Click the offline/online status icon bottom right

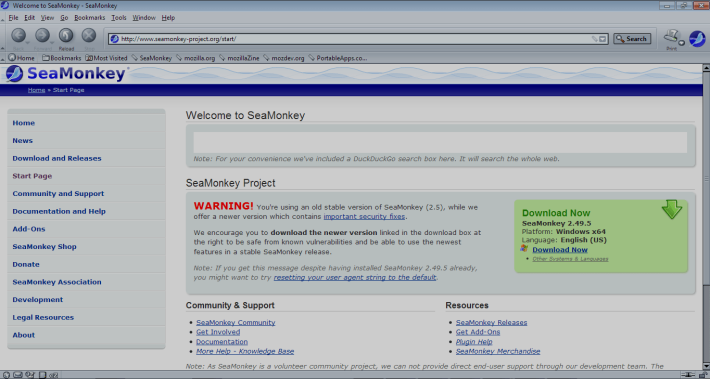pyautogui.click(x=689, y=375)
